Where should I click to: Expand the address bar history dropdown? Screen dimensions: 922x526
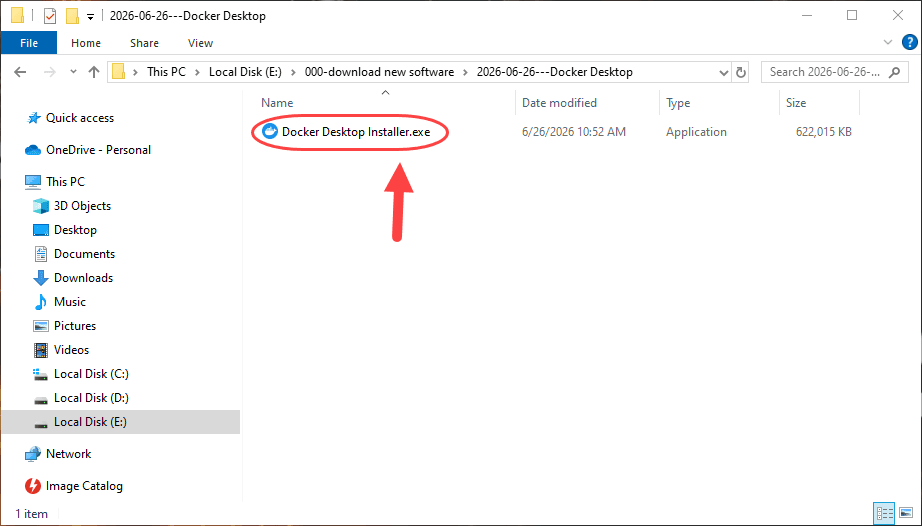point(723,72)
